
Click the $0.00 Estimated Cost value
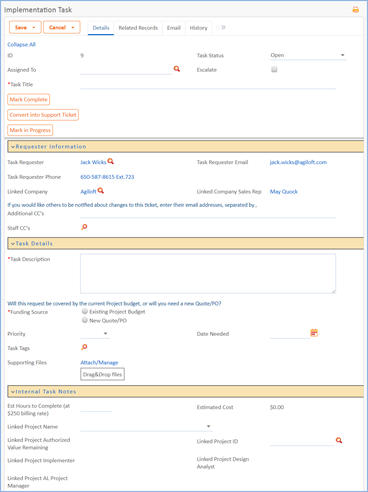pyautogui.click(x=277, y=407)
